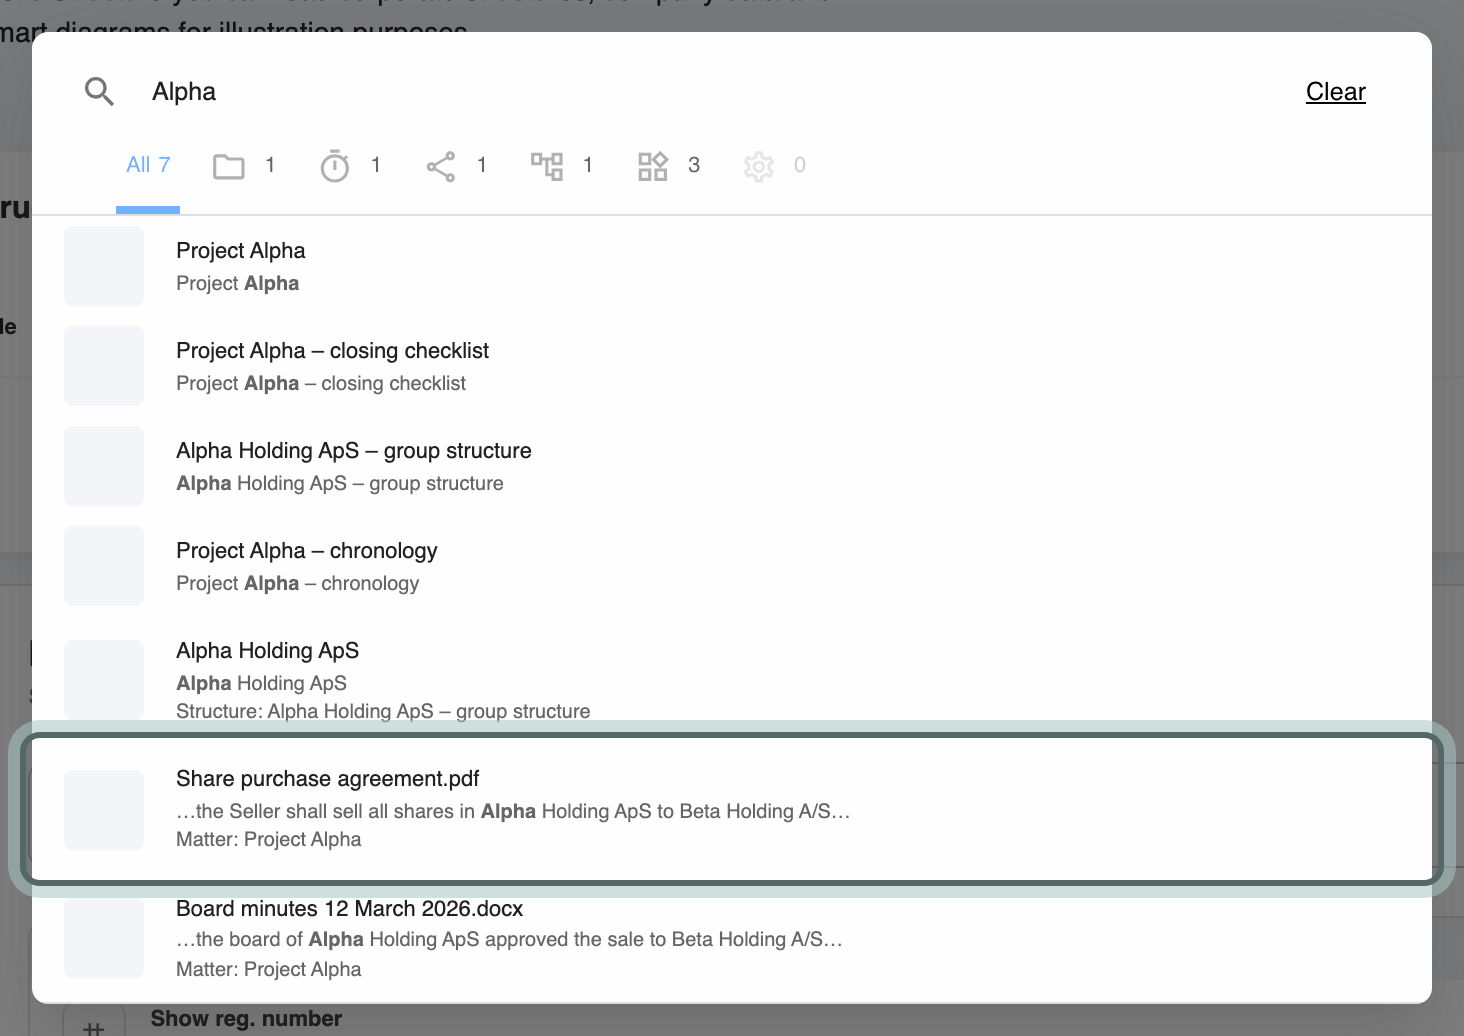Filter results using the grid-diamond icon tab

669,166
